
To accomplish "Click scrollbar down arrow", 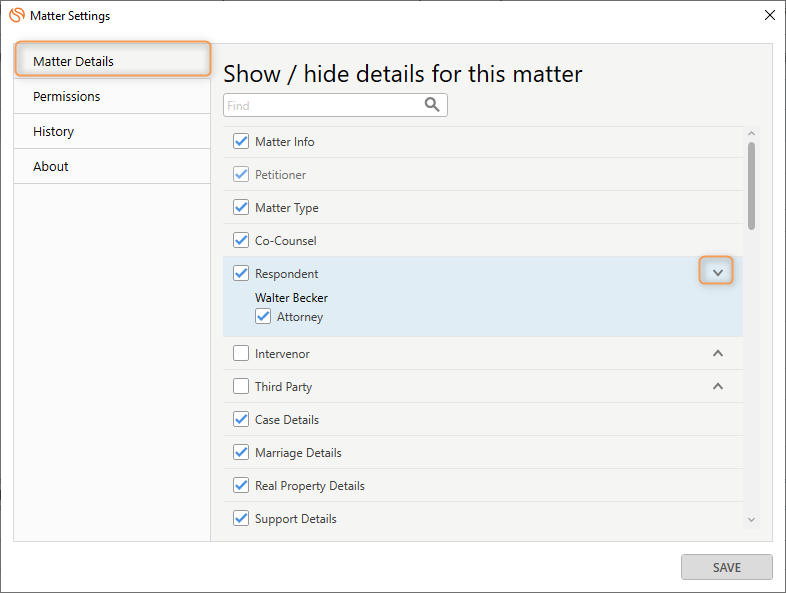I will pyautogui.click(x=751, y=520).
